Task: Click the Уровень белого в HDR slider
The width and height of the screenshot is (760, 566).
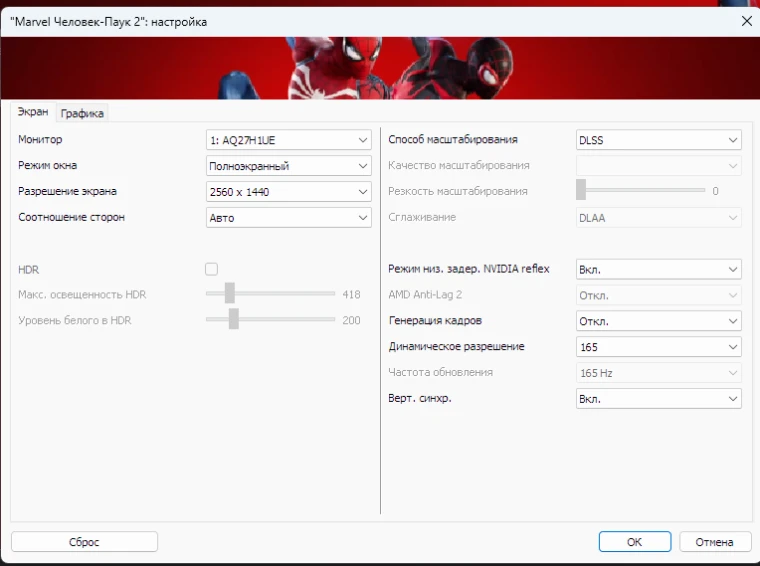Action: pos(270,319)
